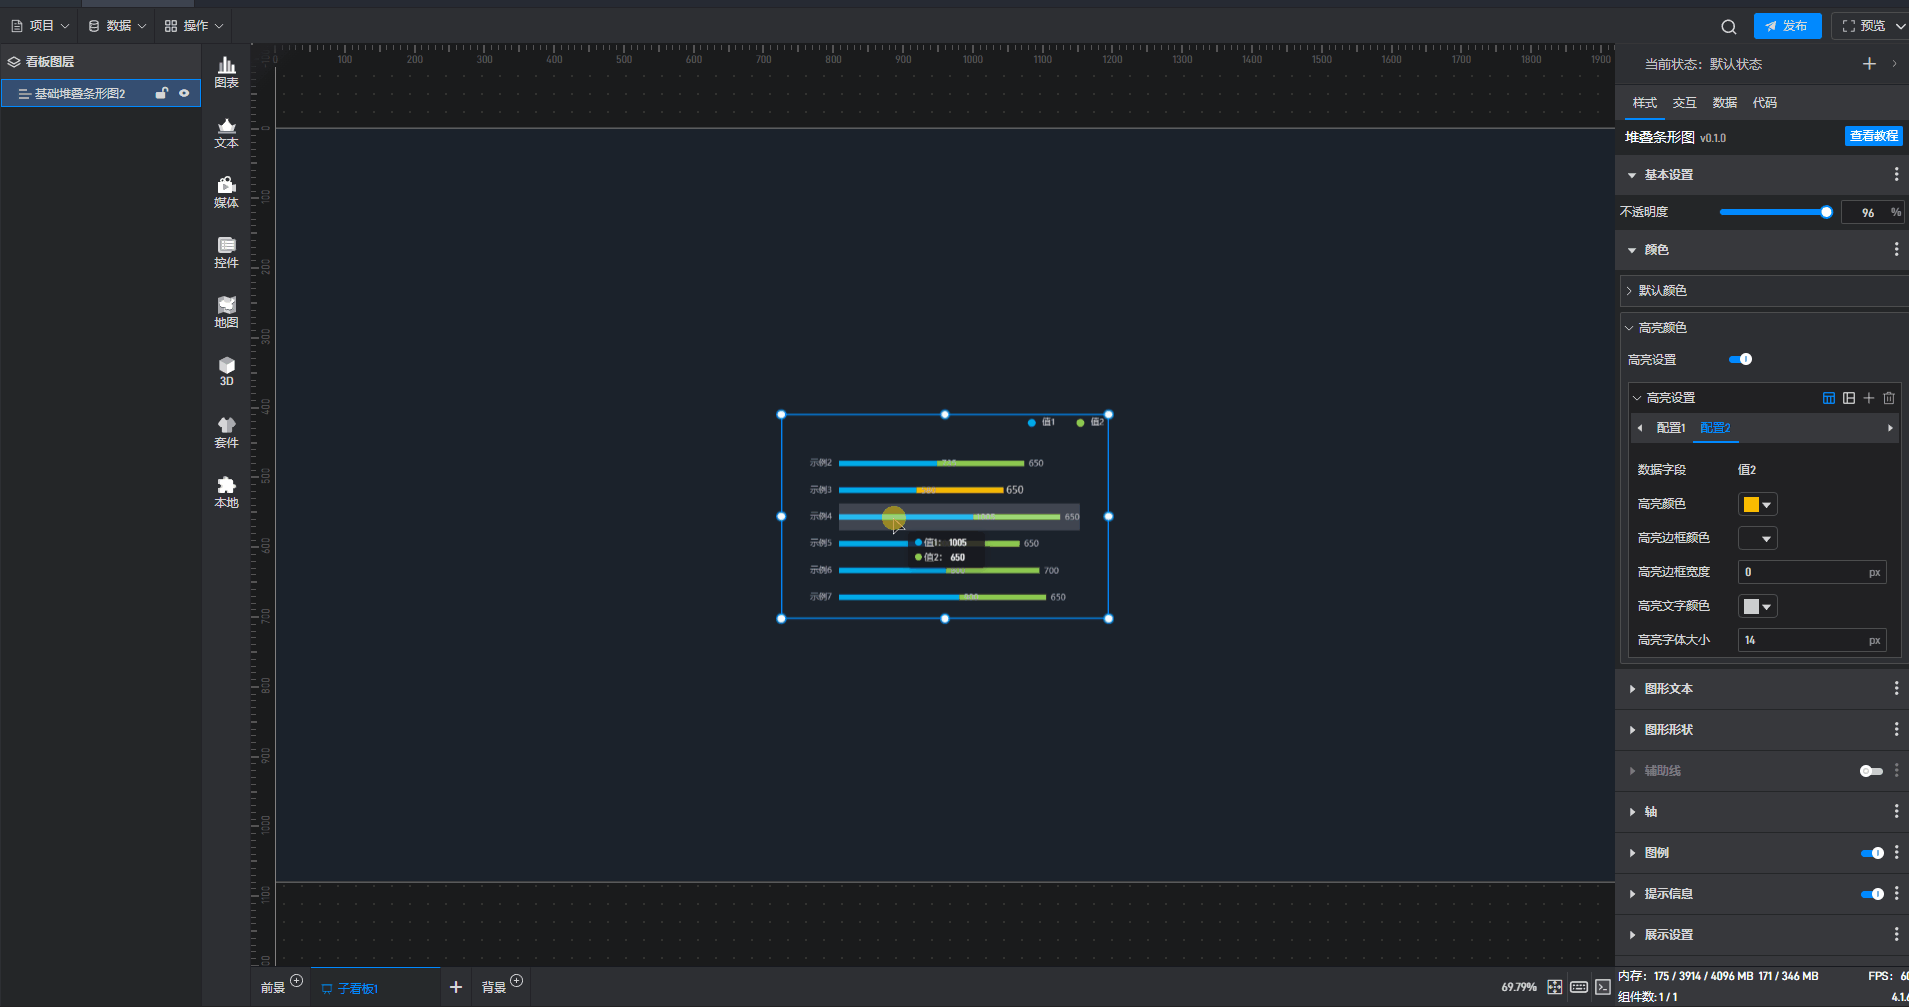Click the fit-to-screen icon in status bar
This screenshot has height=1007, width=1909.
tap(1555, 987)
